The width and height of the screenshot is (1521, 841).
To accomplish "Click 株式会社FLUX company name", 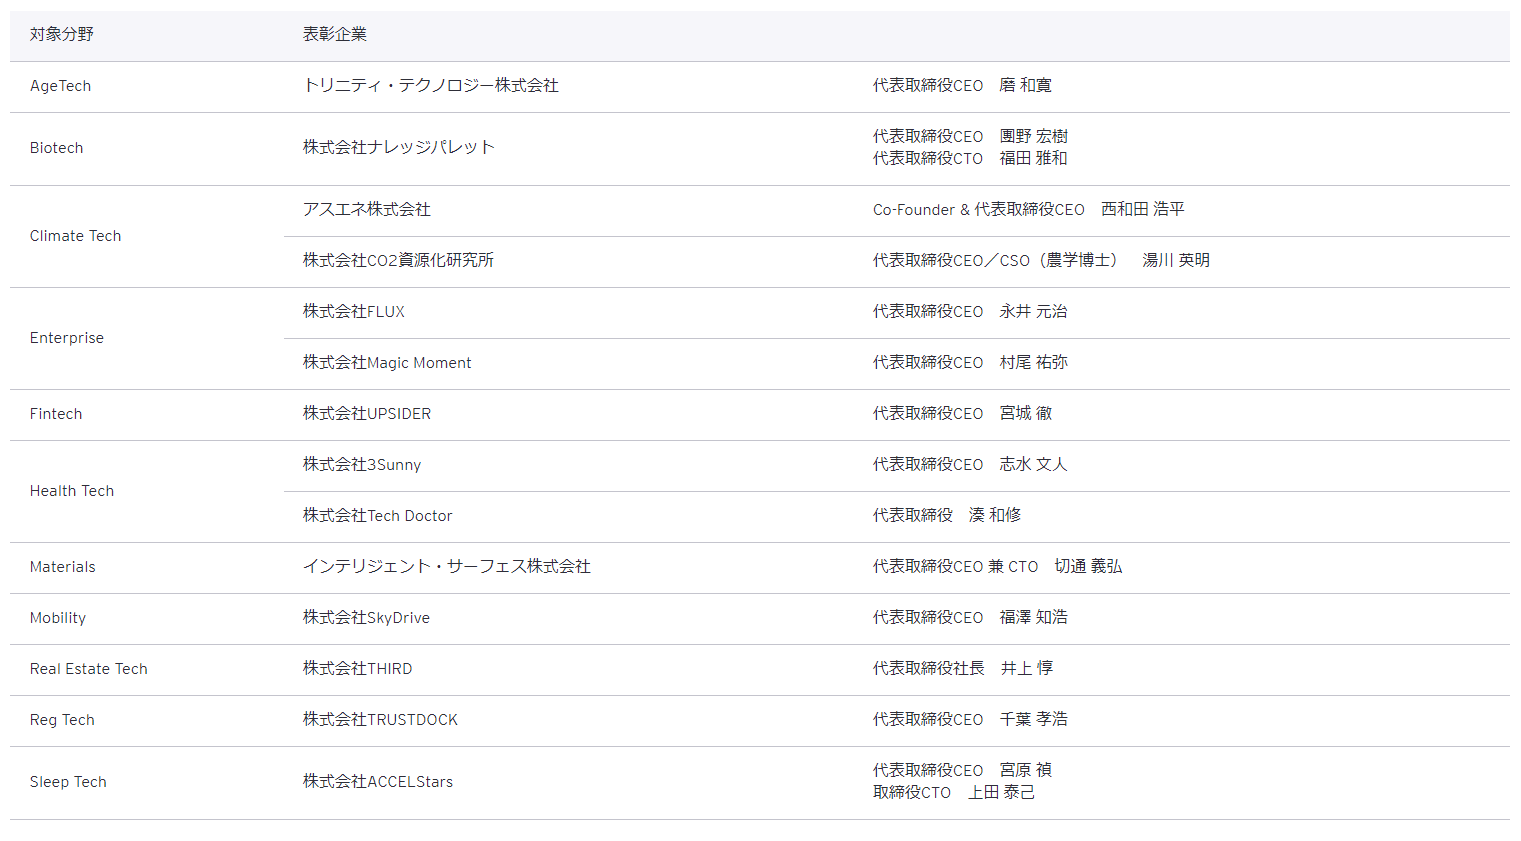I will coord(354,312).
